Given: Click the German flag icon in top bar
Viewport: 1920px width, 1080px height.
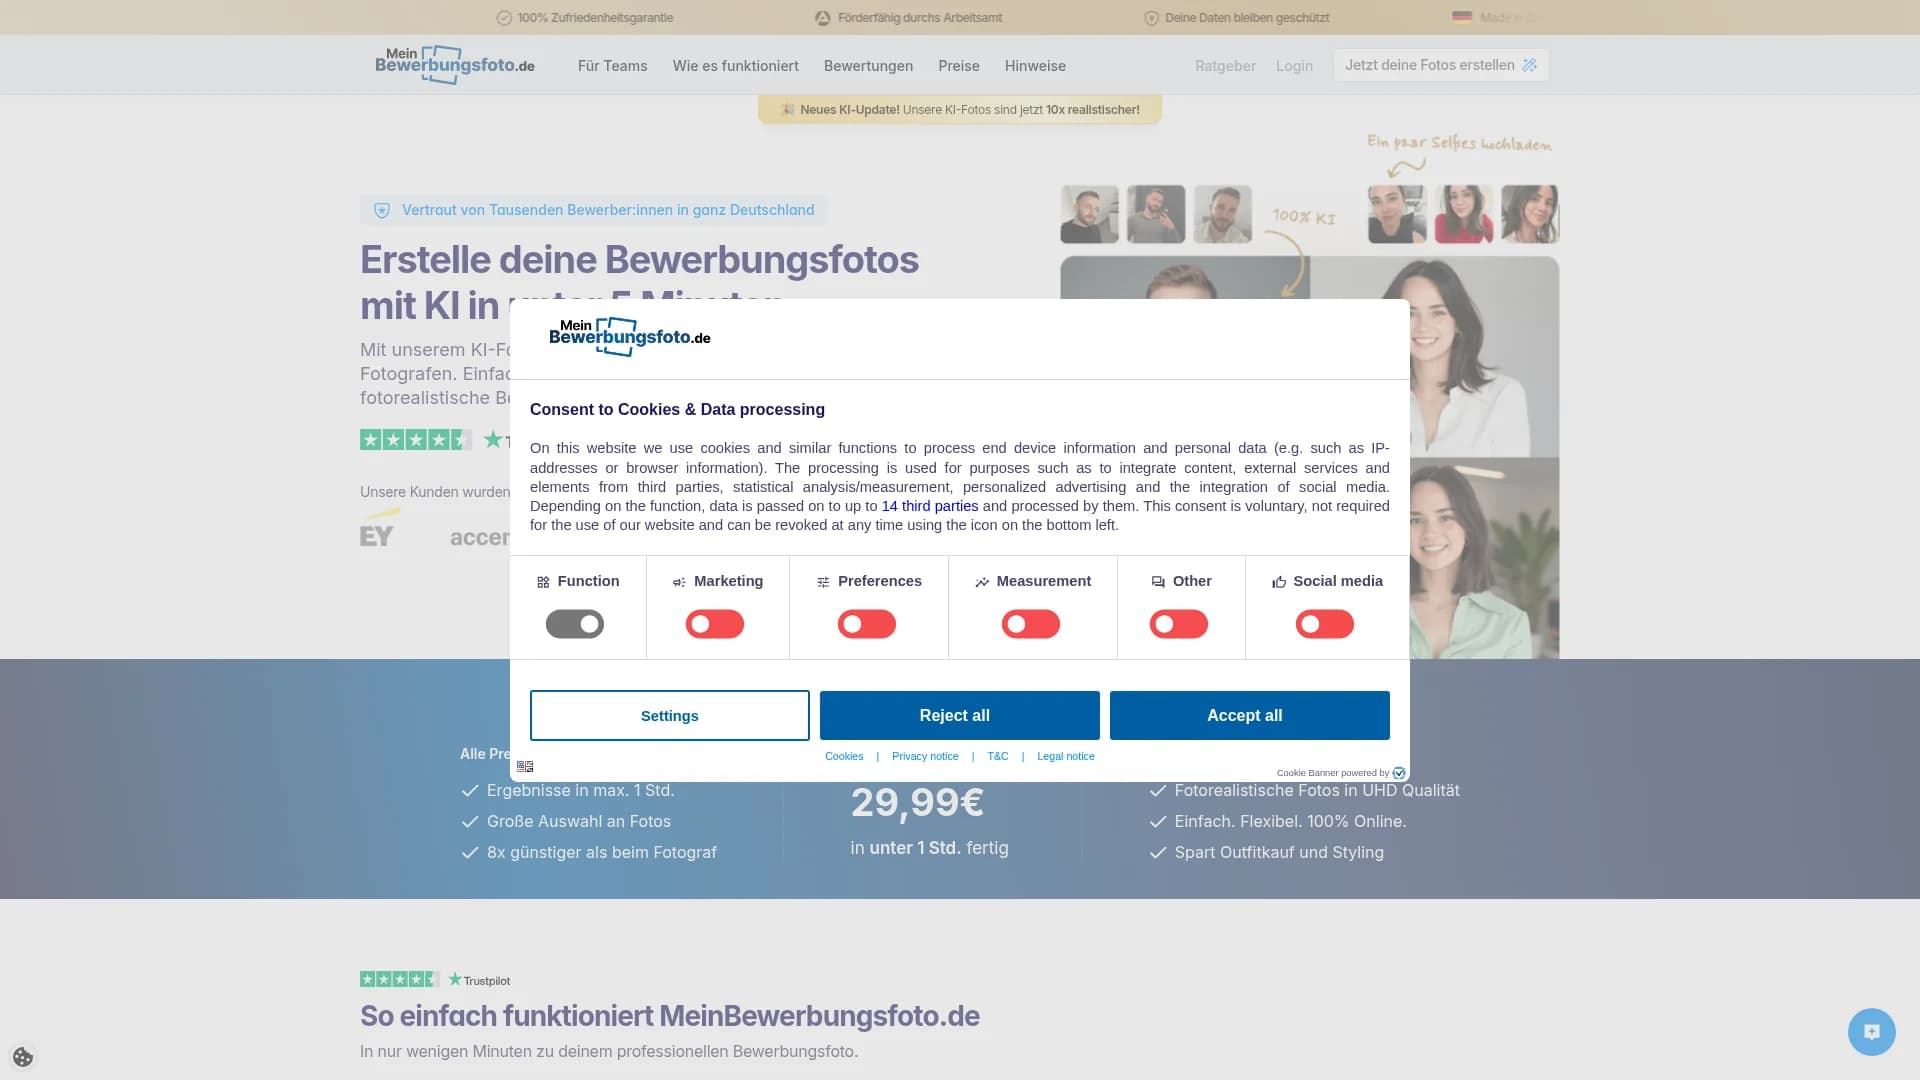Looking at the screenshot, I should click(1462, 17).
